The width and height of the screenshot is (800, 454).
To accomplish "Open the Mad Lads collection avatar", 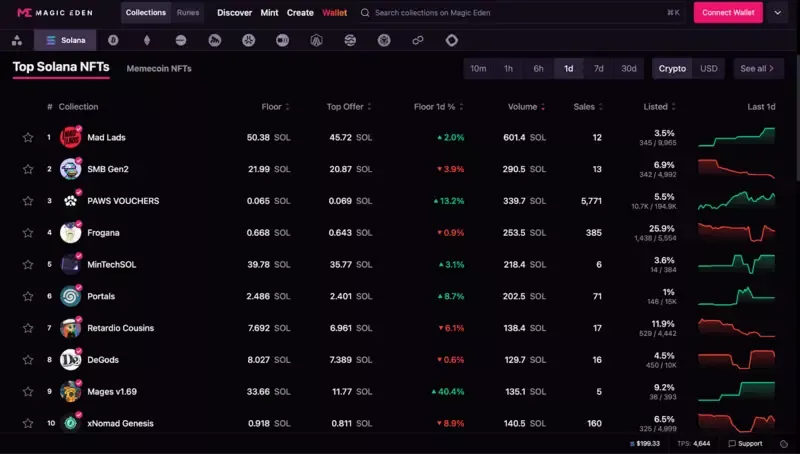I will pyautogui.click(x=70, y=137).
